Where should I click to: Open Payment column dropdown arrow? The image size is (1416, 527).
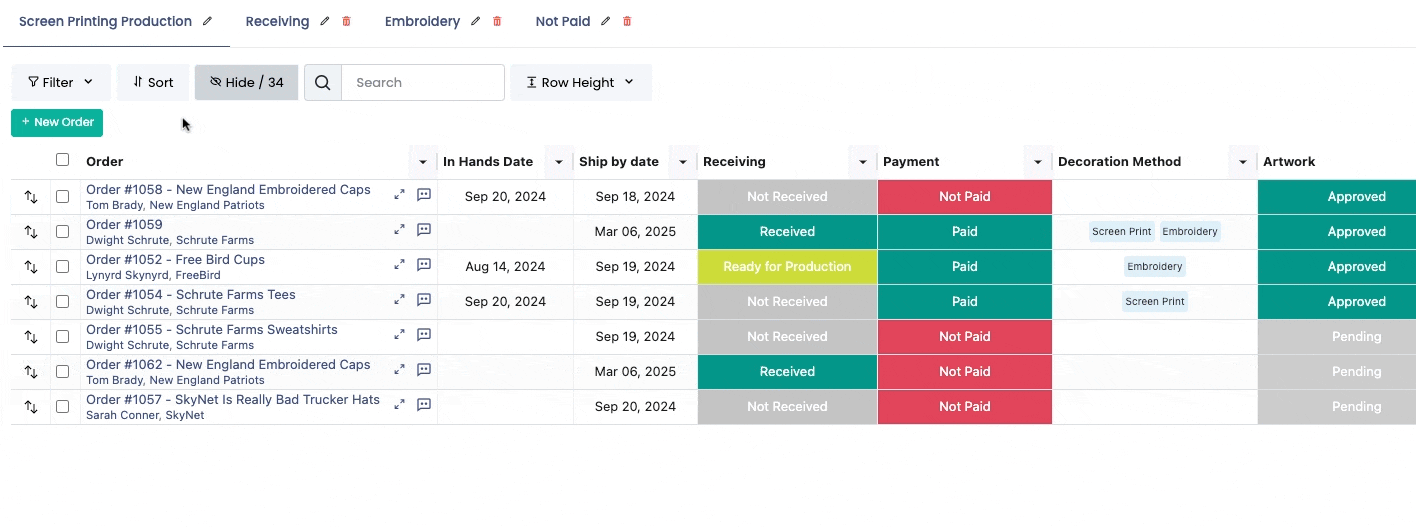pyautogui.click(x=1038, y=162)
